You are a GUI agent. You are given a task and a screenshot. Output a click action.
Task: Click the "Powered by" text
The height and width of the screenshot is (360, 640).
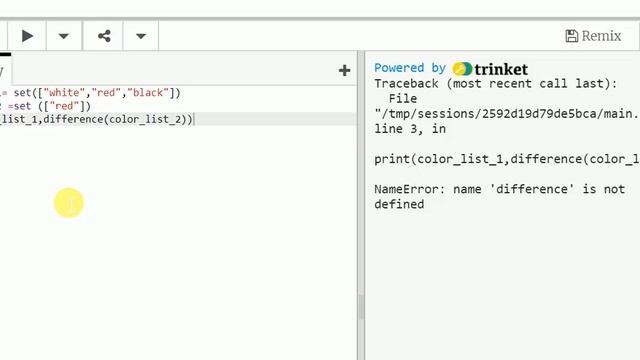coord(410,68)
